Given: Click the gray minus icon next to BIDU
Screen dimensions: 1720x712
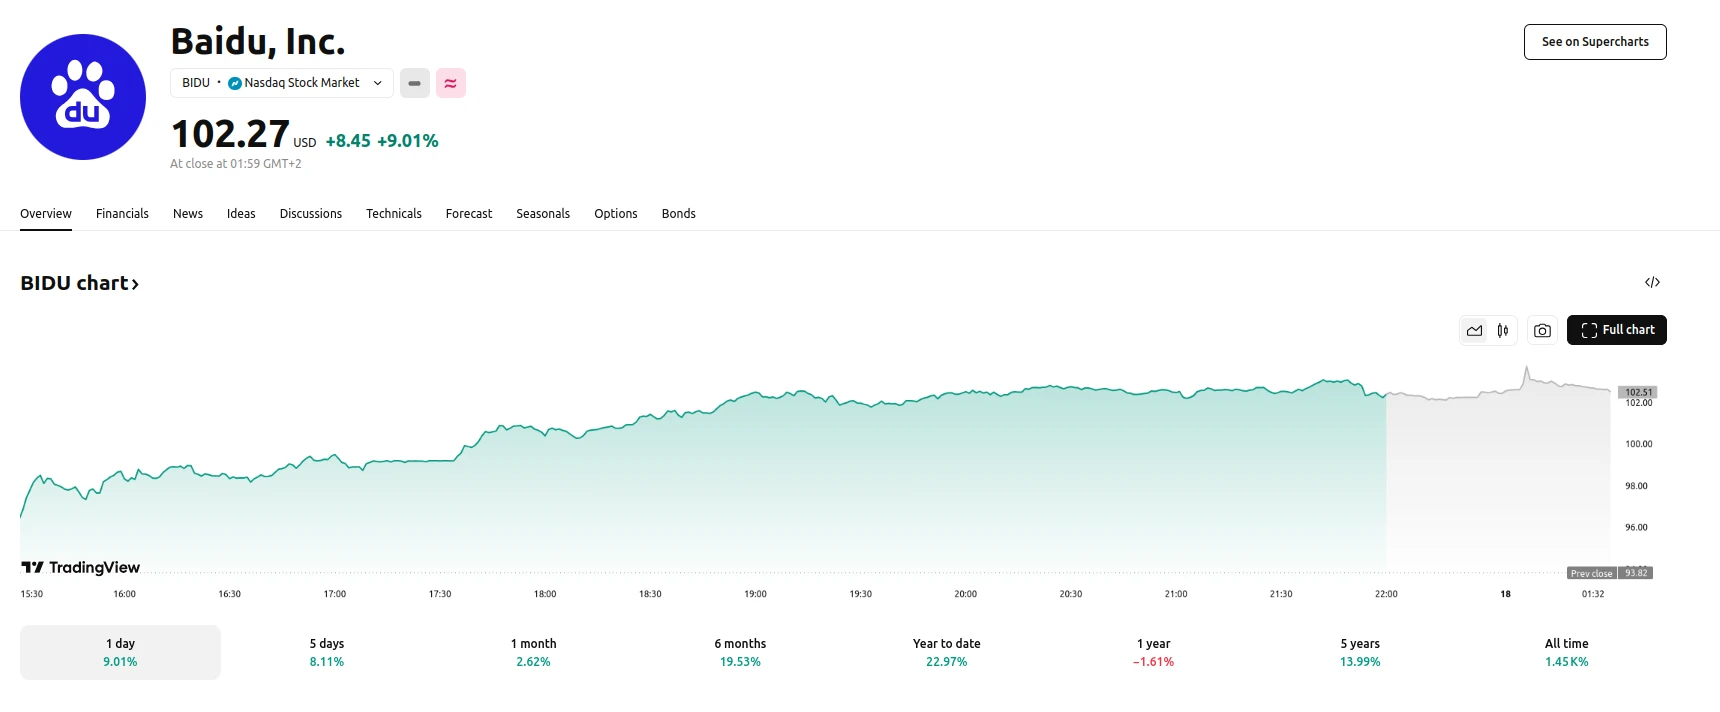Looking at the screenshot, I should click(x=414, y=83).
